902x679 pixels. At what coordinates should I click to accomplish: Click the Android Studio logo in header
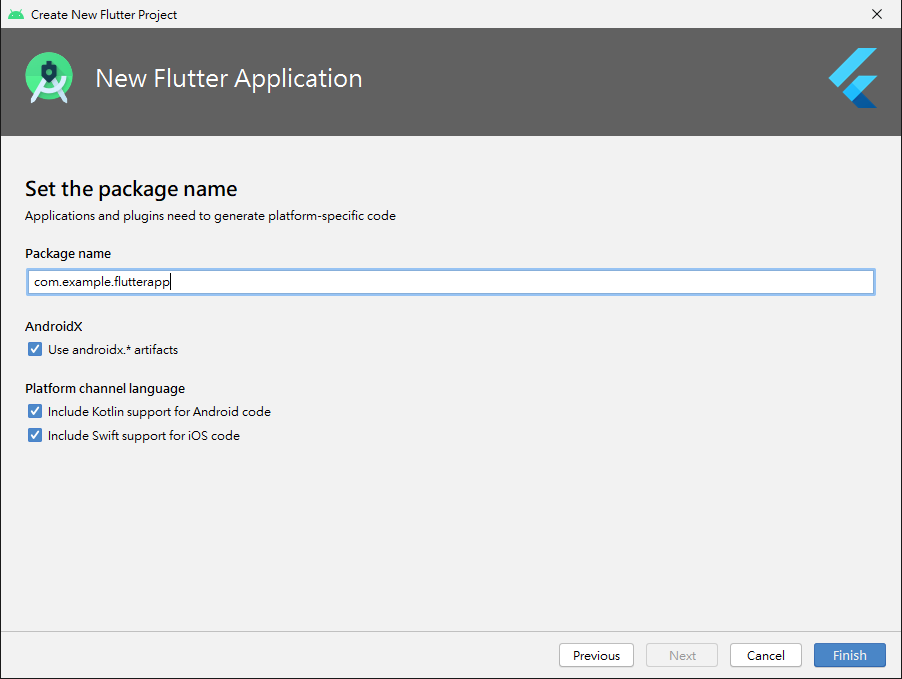(49, 78)
